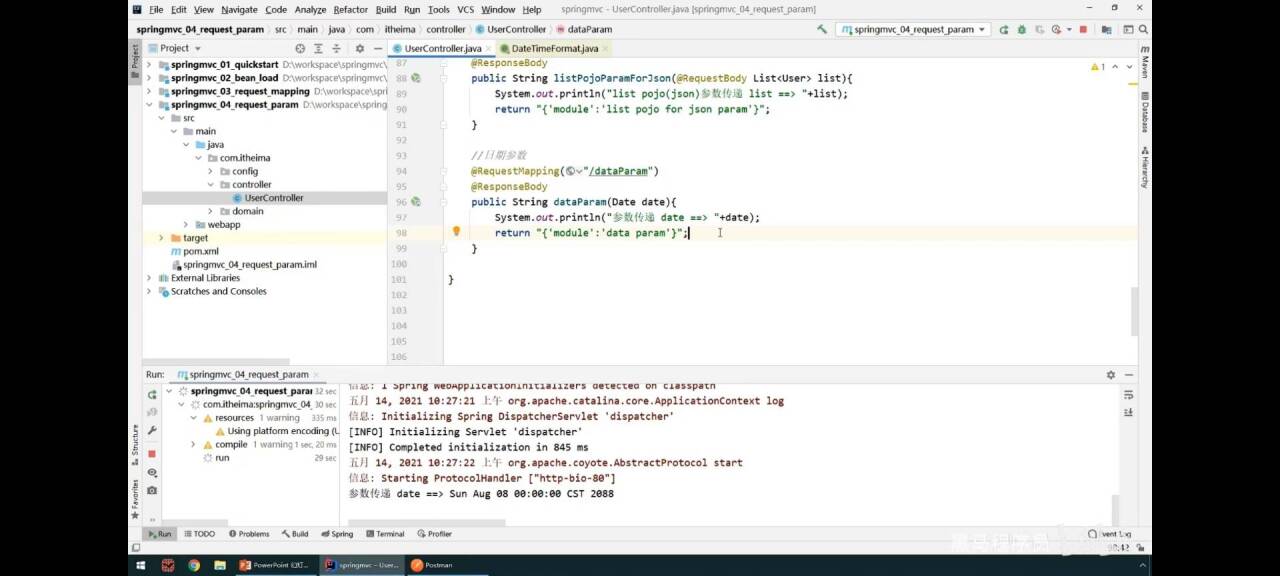This screenshot has width=1280, height=576.
Task: Open the Problems tool window
Action: point(249,534)
